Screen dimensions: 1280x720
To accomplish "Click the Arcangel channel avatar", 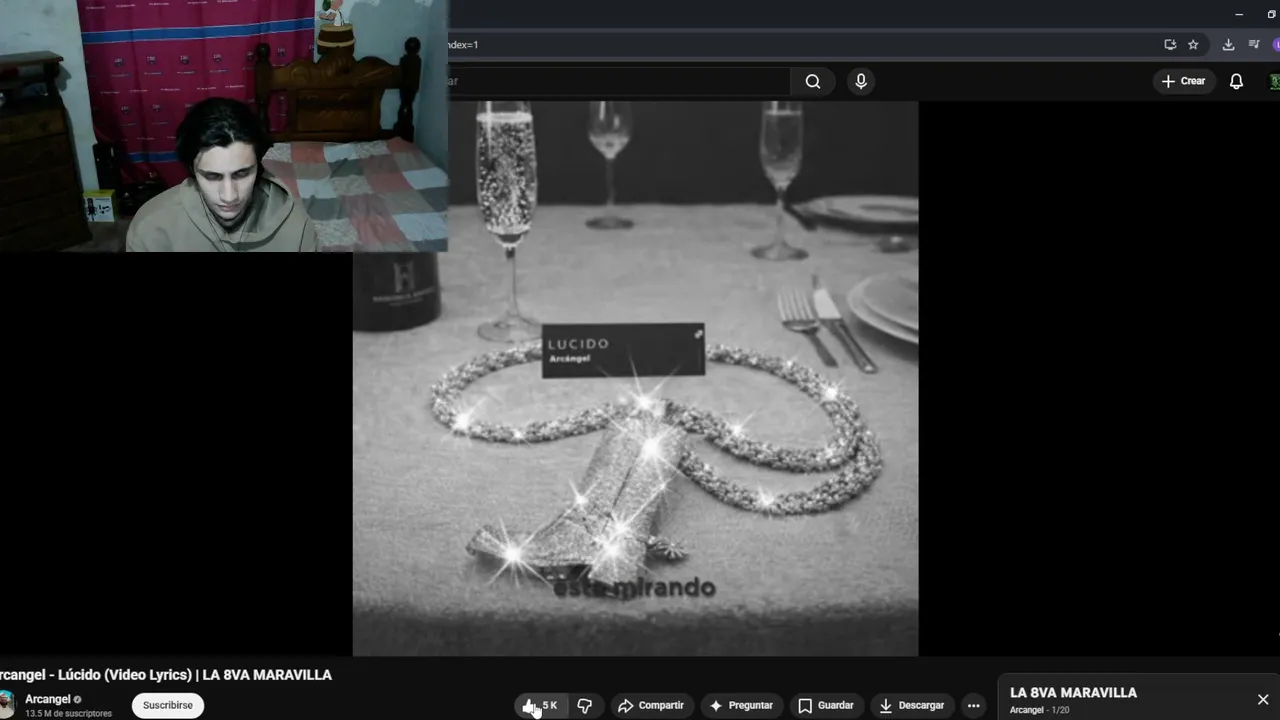I will [x=7, y=704].
